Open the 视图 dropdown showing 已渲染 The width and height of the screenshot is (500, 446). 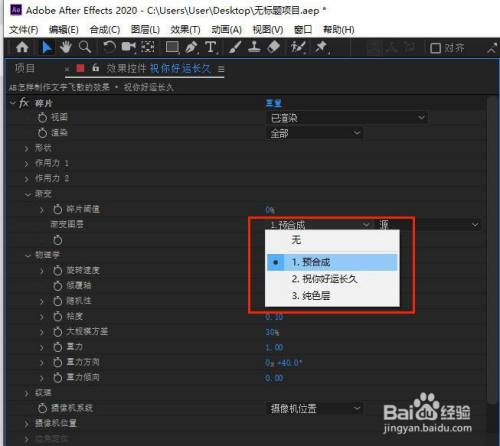pyautogui.click(x=347, y=118)
